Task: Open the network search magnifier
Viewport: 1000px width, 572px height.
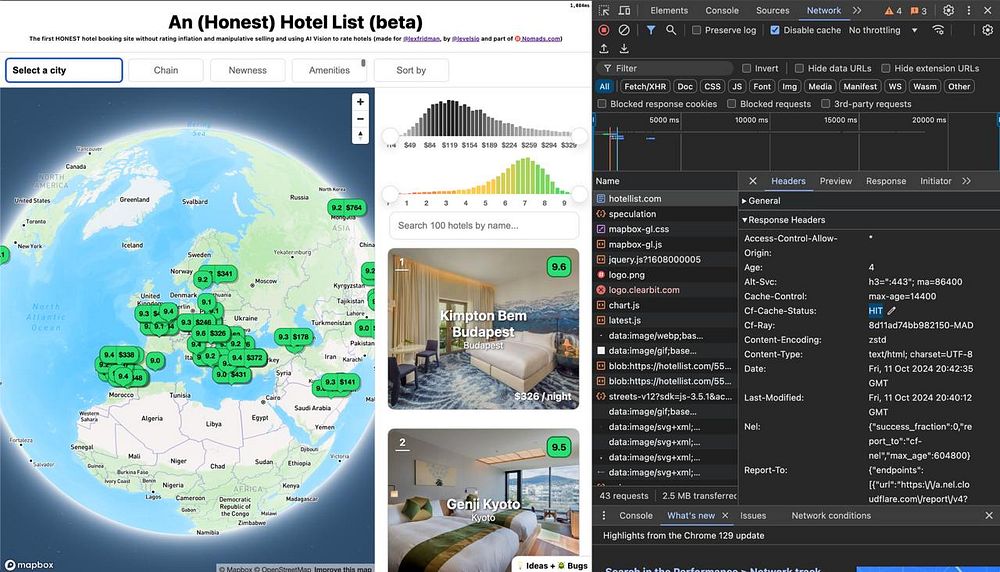Action: click(671, 30)
